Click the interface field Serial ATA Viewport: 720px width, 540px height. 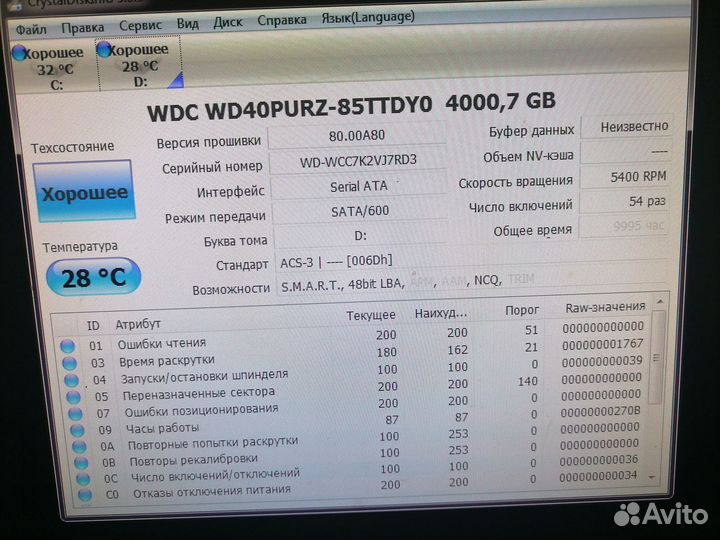pyautogui.click(x=359, y=186)
